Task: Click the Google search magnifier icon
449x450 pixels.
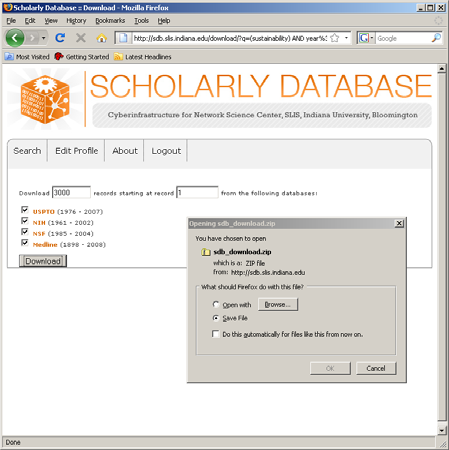Action: point(436,38)
